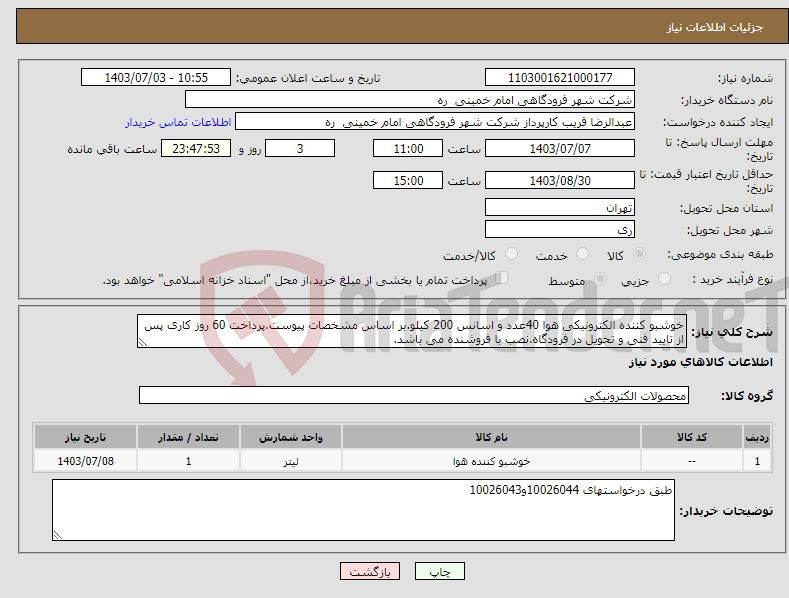This screenshot has height=598, width=789.
Task: Click the ردیف column header
Action: [757, 437]
